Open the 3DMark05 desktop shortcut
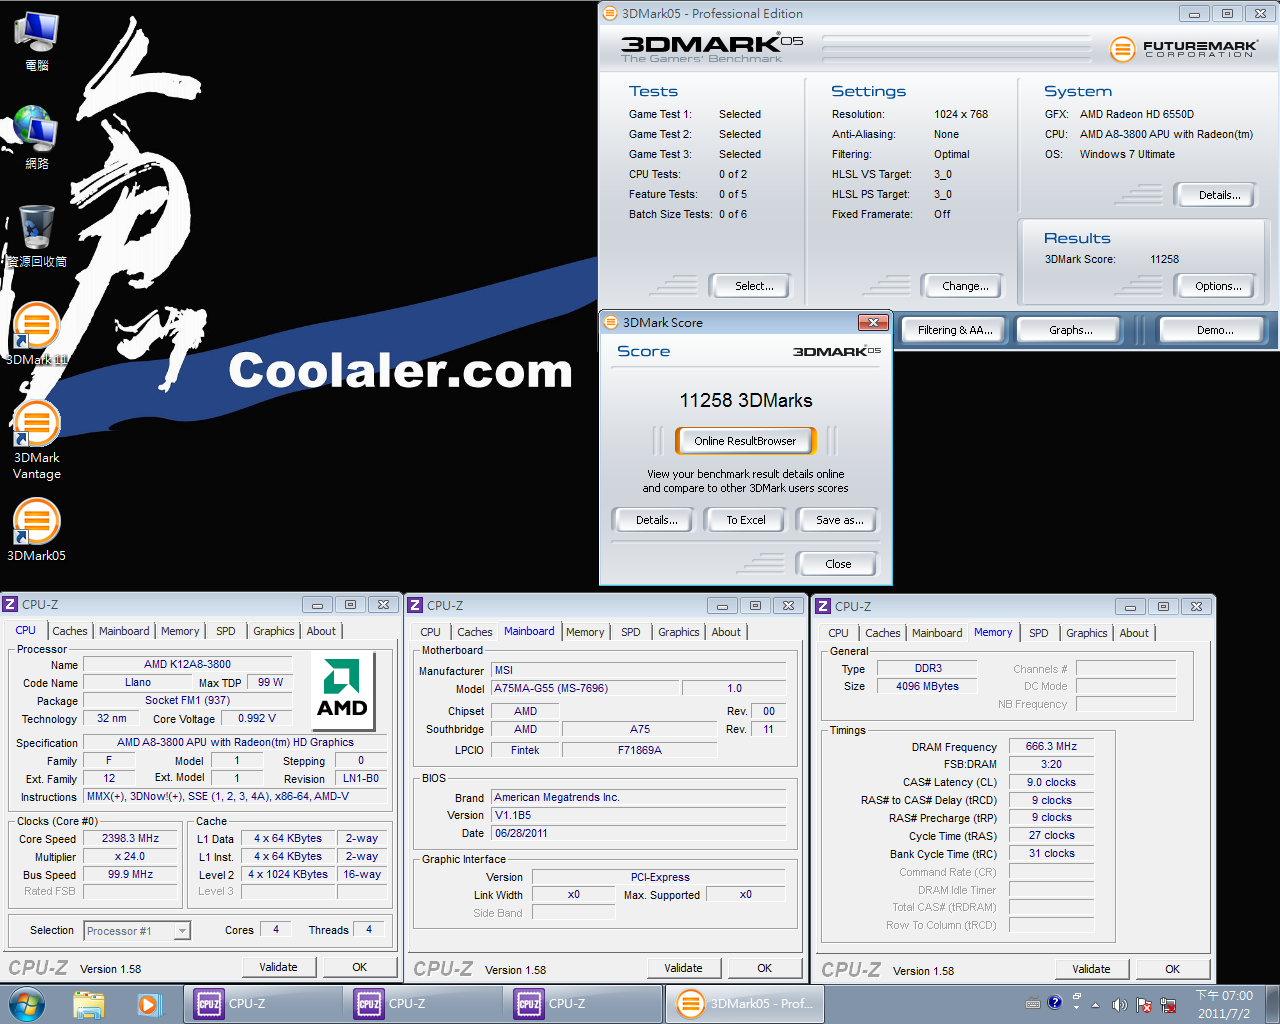 (36, 530)
